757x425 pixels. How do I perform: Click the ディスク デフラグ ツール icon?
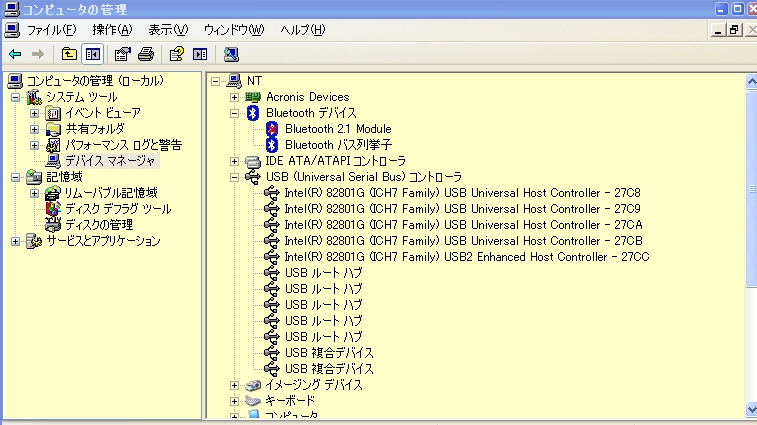point(53,209)
